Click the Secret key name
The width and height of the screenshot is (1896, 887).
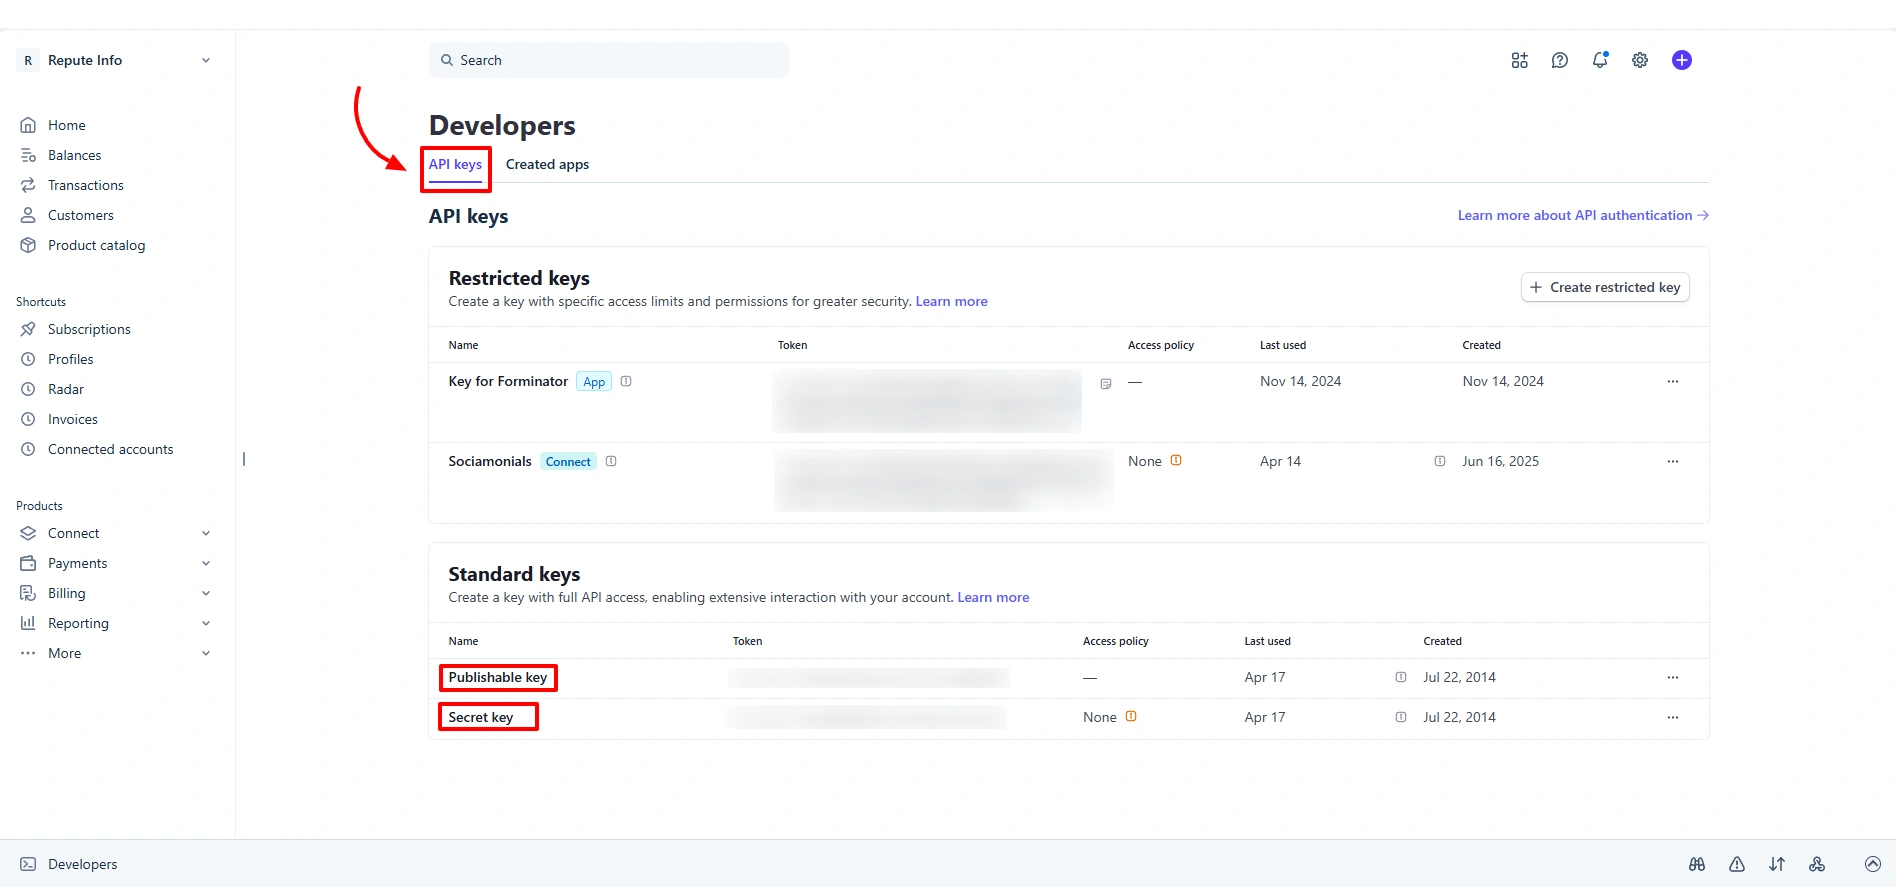coord(481,717)
